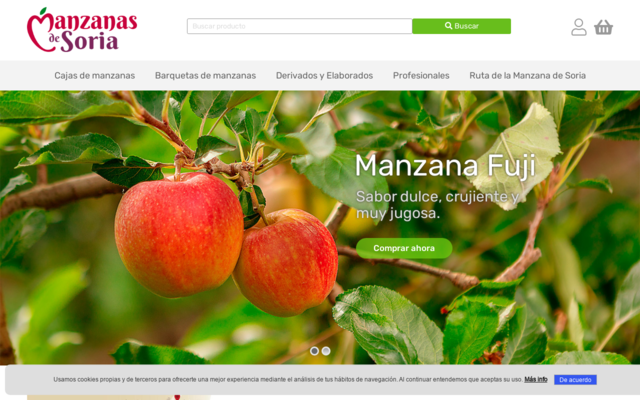Click the product thumbnail below cookie bar

118,397
